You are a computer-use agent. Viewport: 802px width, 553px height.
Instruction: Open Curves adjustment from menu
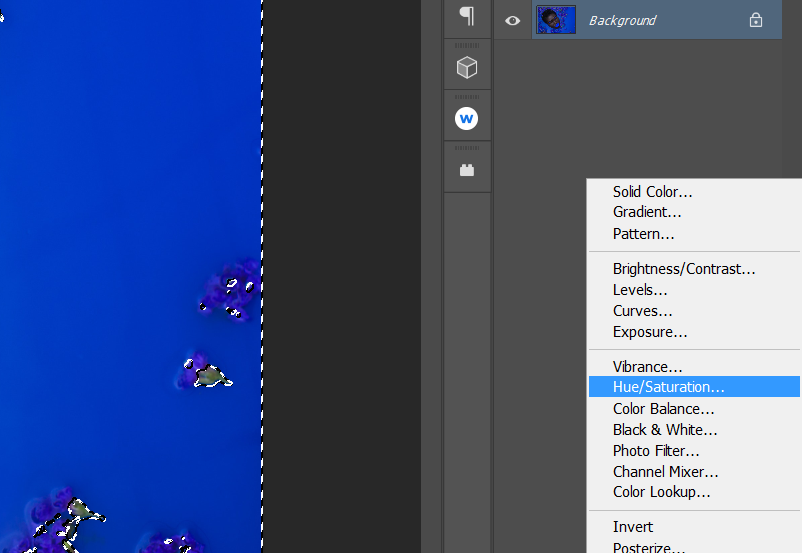tap(642, 311)
